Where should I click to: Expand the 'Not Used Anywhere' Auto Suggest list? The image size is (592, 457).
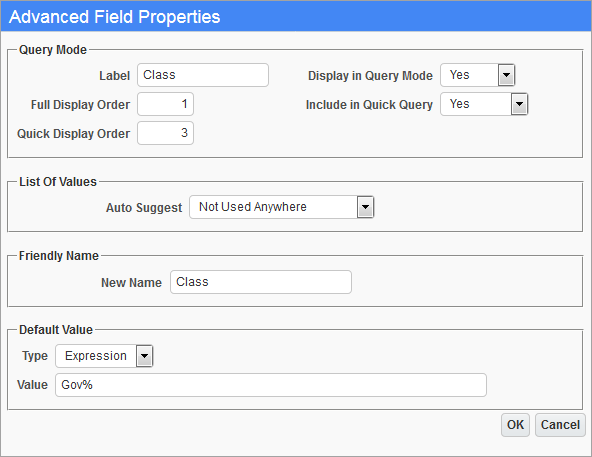click(x=282, y=207)
